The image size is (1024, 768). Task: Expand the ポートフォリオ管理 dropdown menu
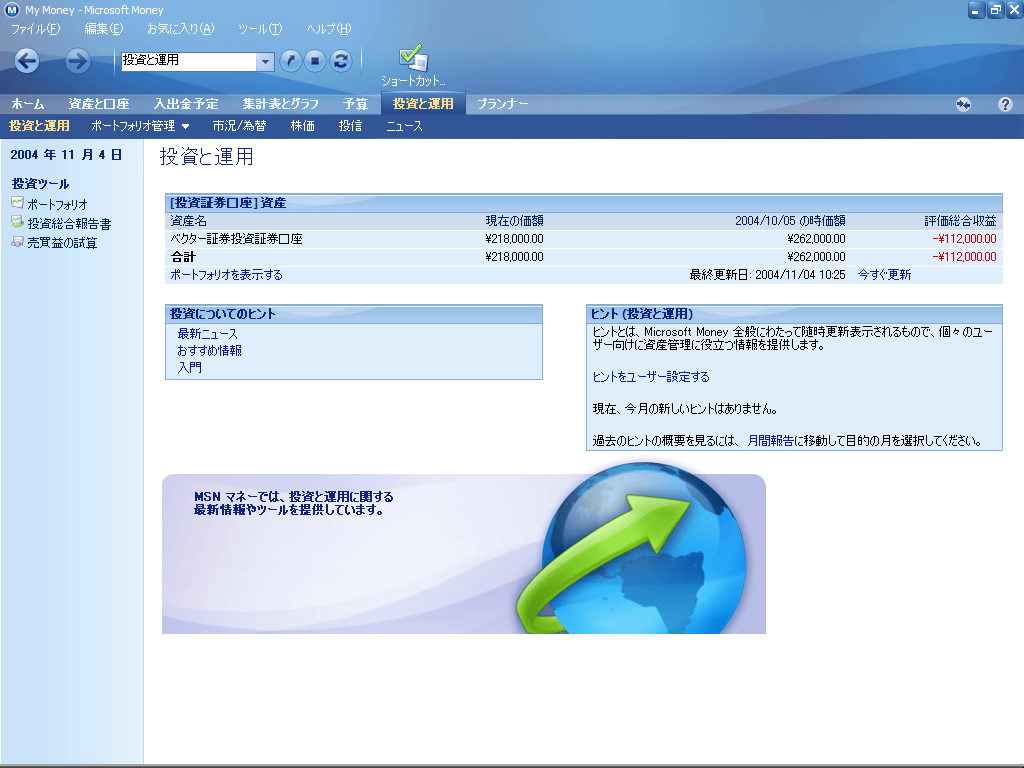tap(140, 126)
